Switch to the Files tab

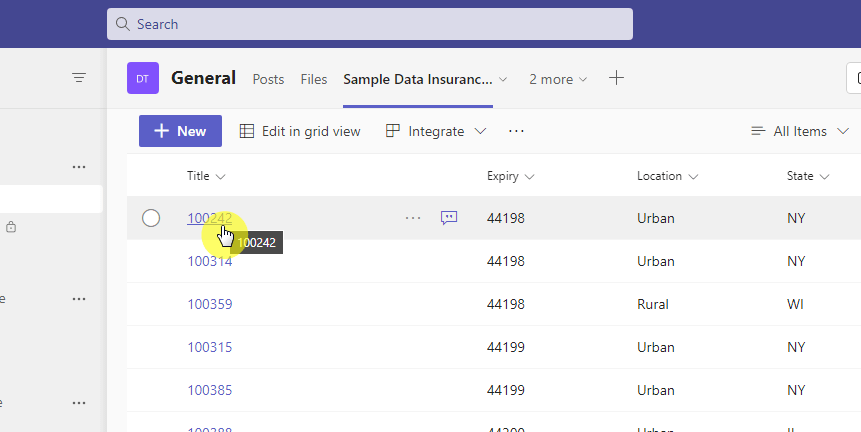(314, 79)
